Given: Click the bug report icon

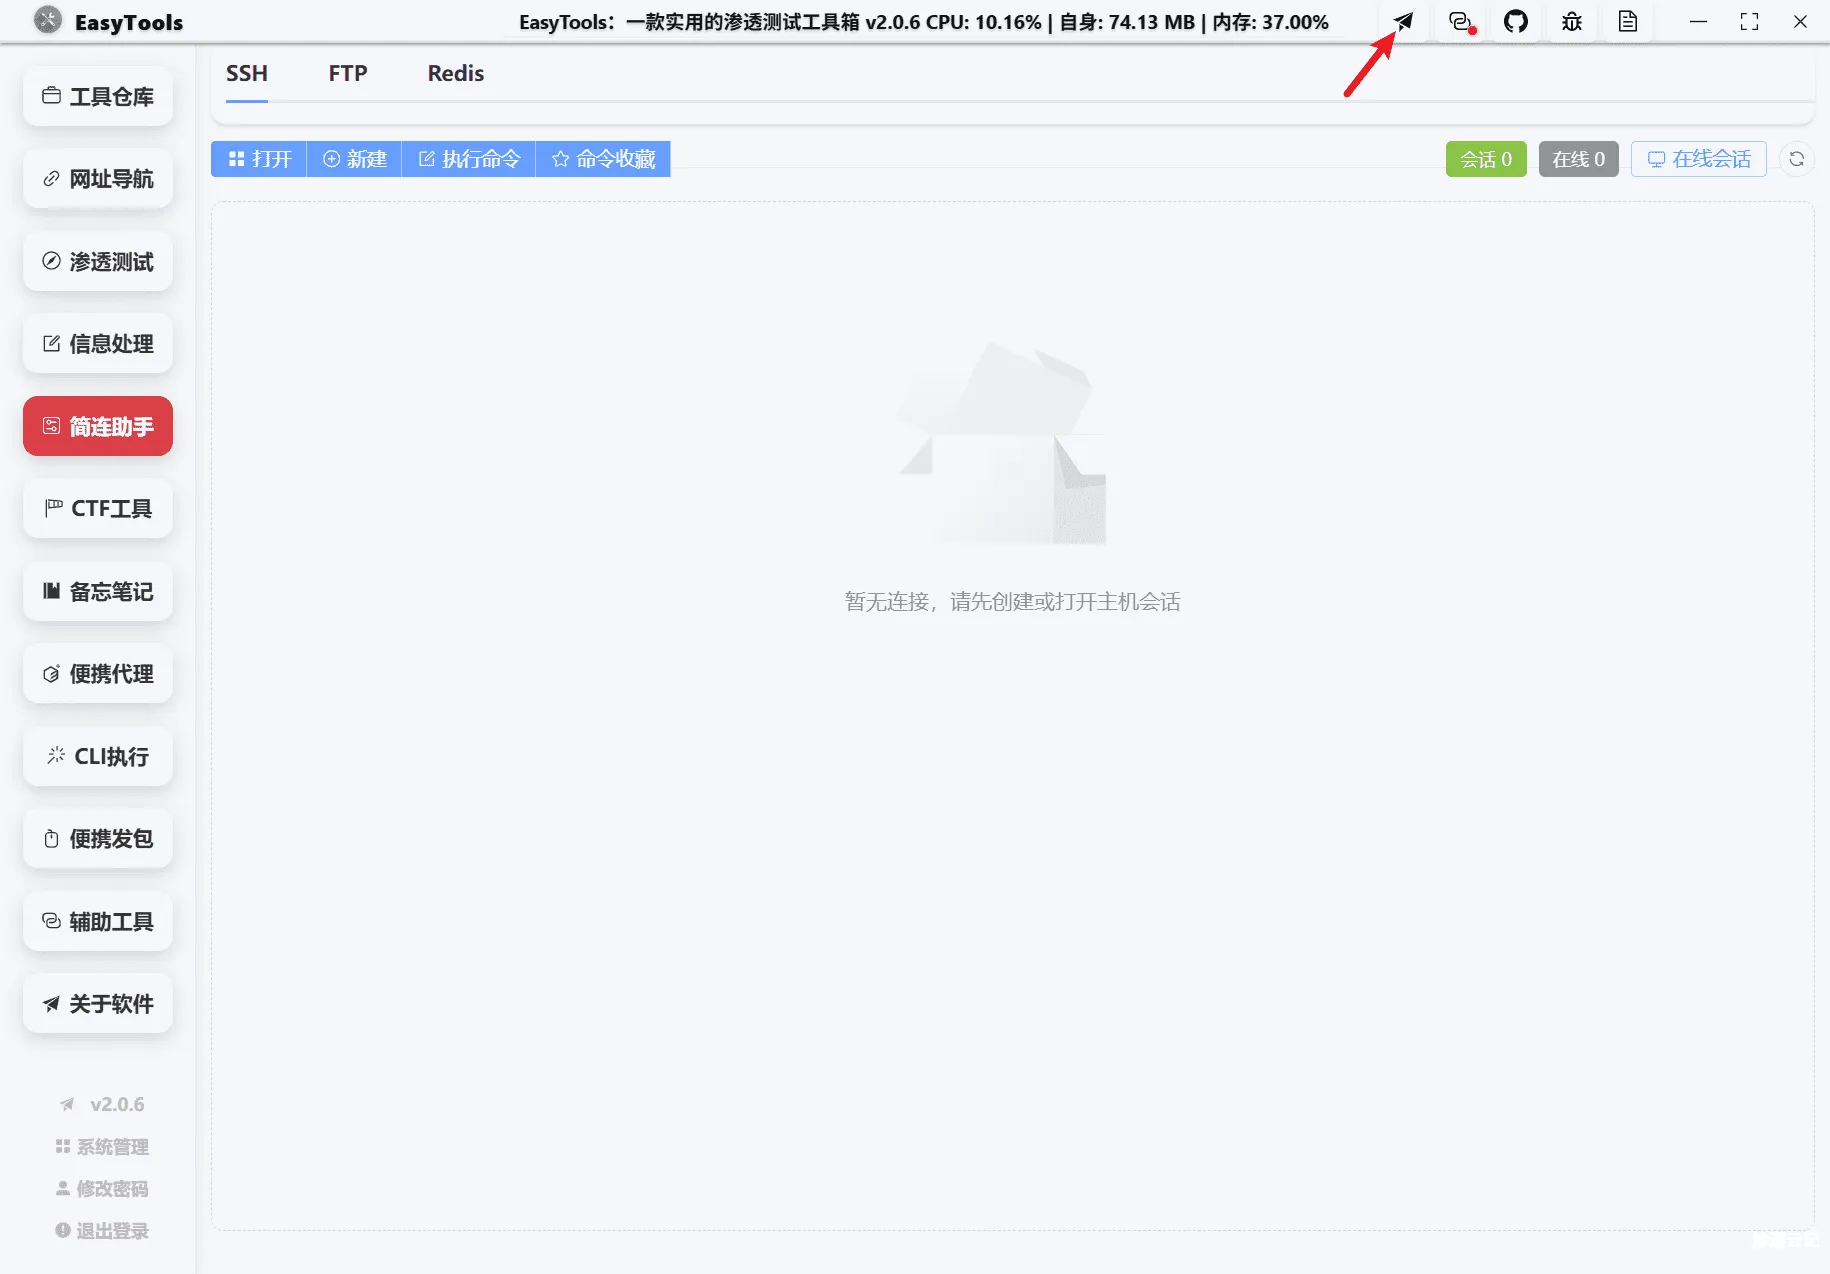Looking at the screenshot, I should [1571, 21].
